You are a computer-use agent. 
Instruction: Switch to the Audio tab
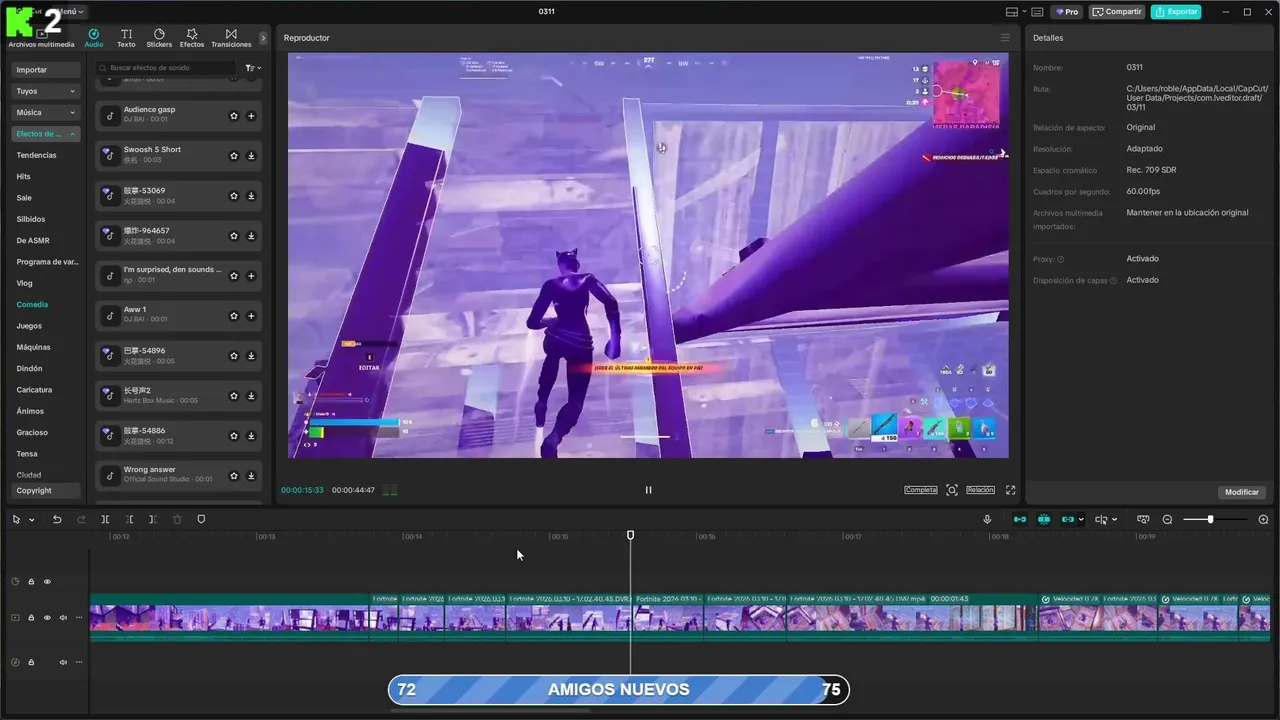coord(93,38)
